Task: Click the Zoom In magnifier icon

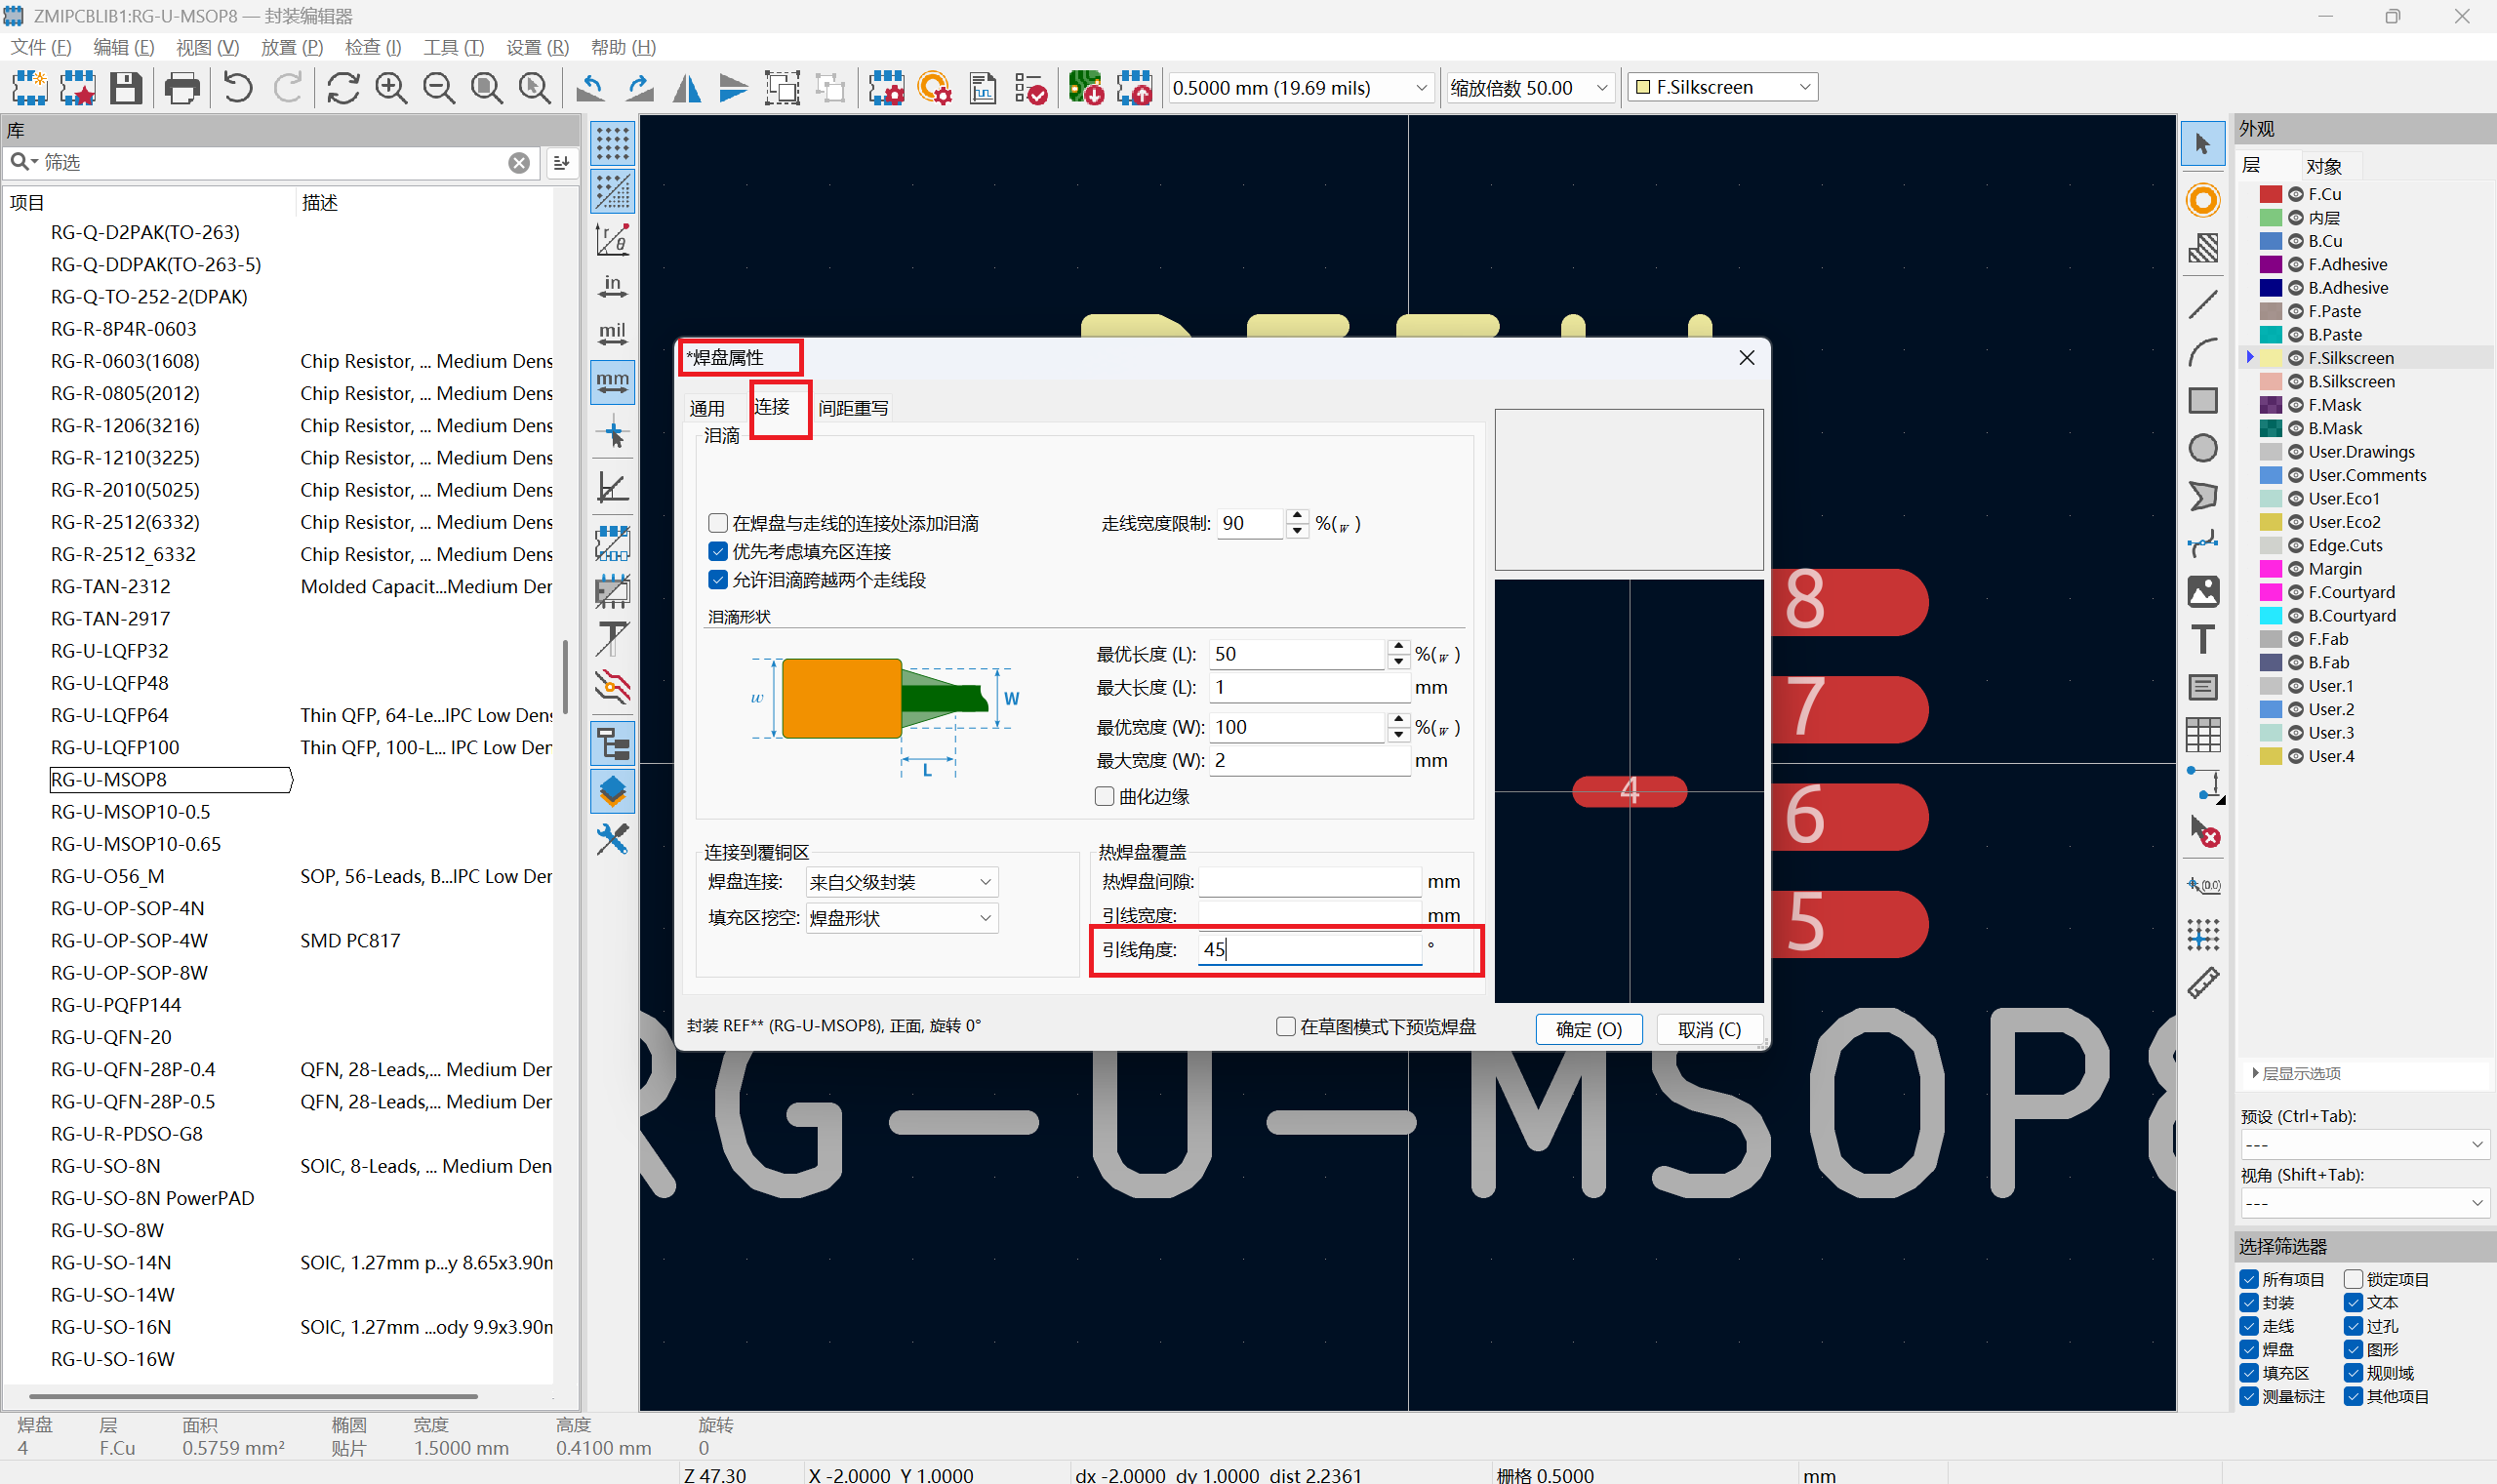Action: pyautogui.click(x=391, y=88)
